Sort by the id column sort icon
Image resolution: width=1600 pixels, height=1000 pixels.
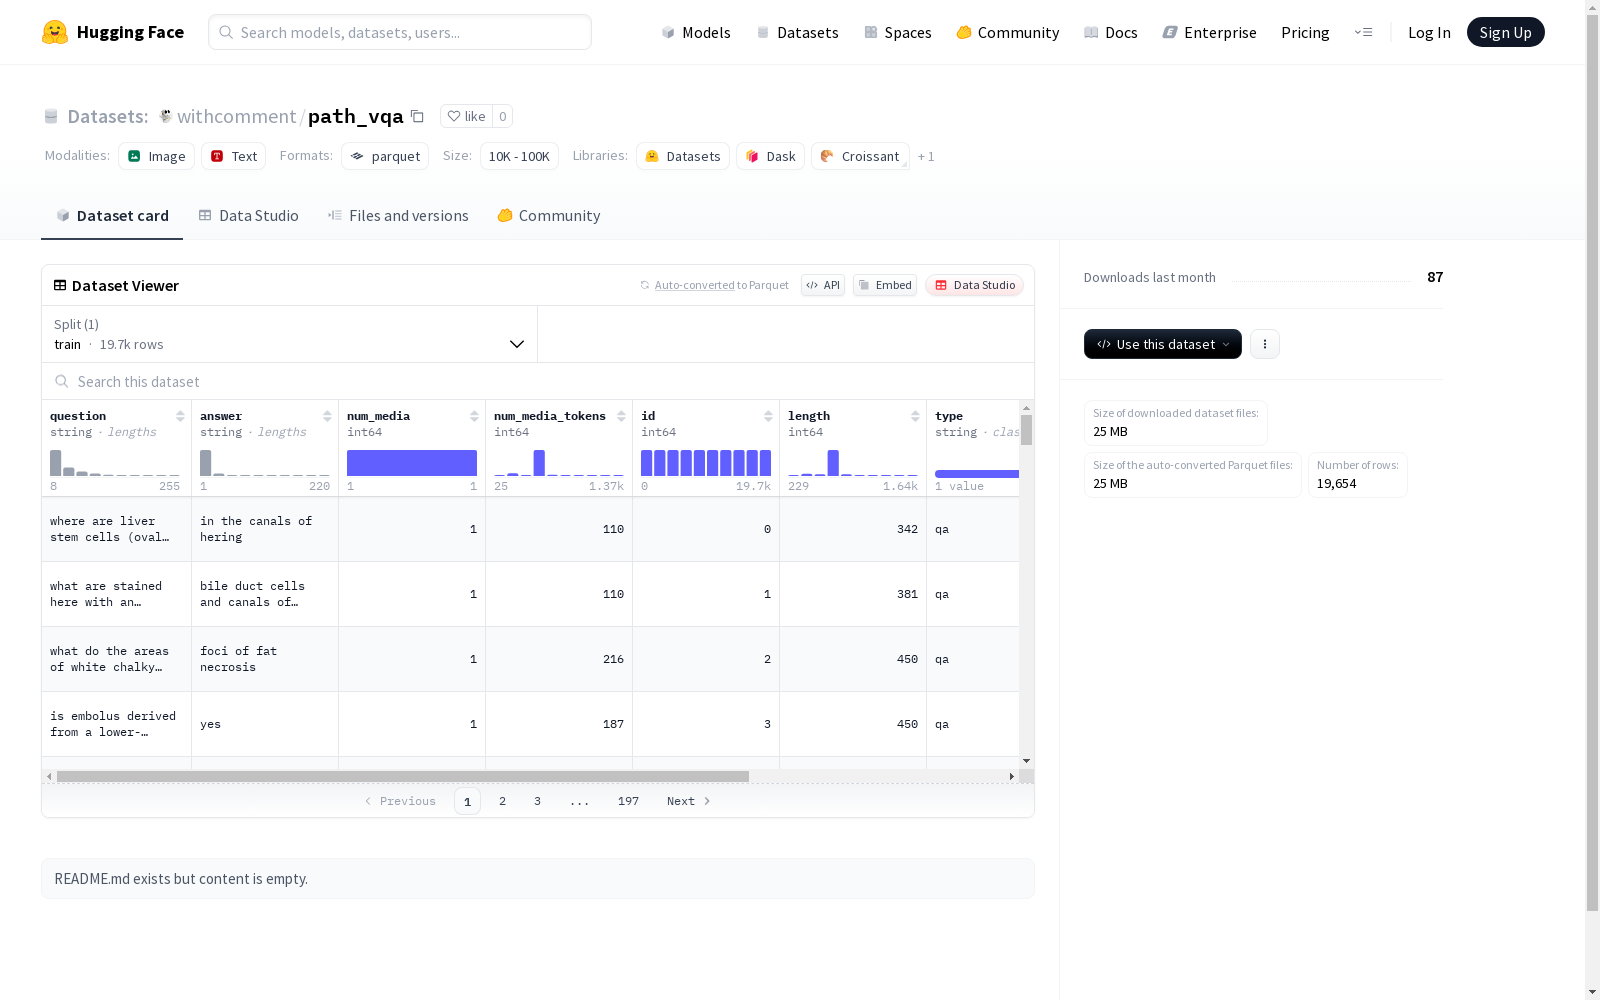768,416
